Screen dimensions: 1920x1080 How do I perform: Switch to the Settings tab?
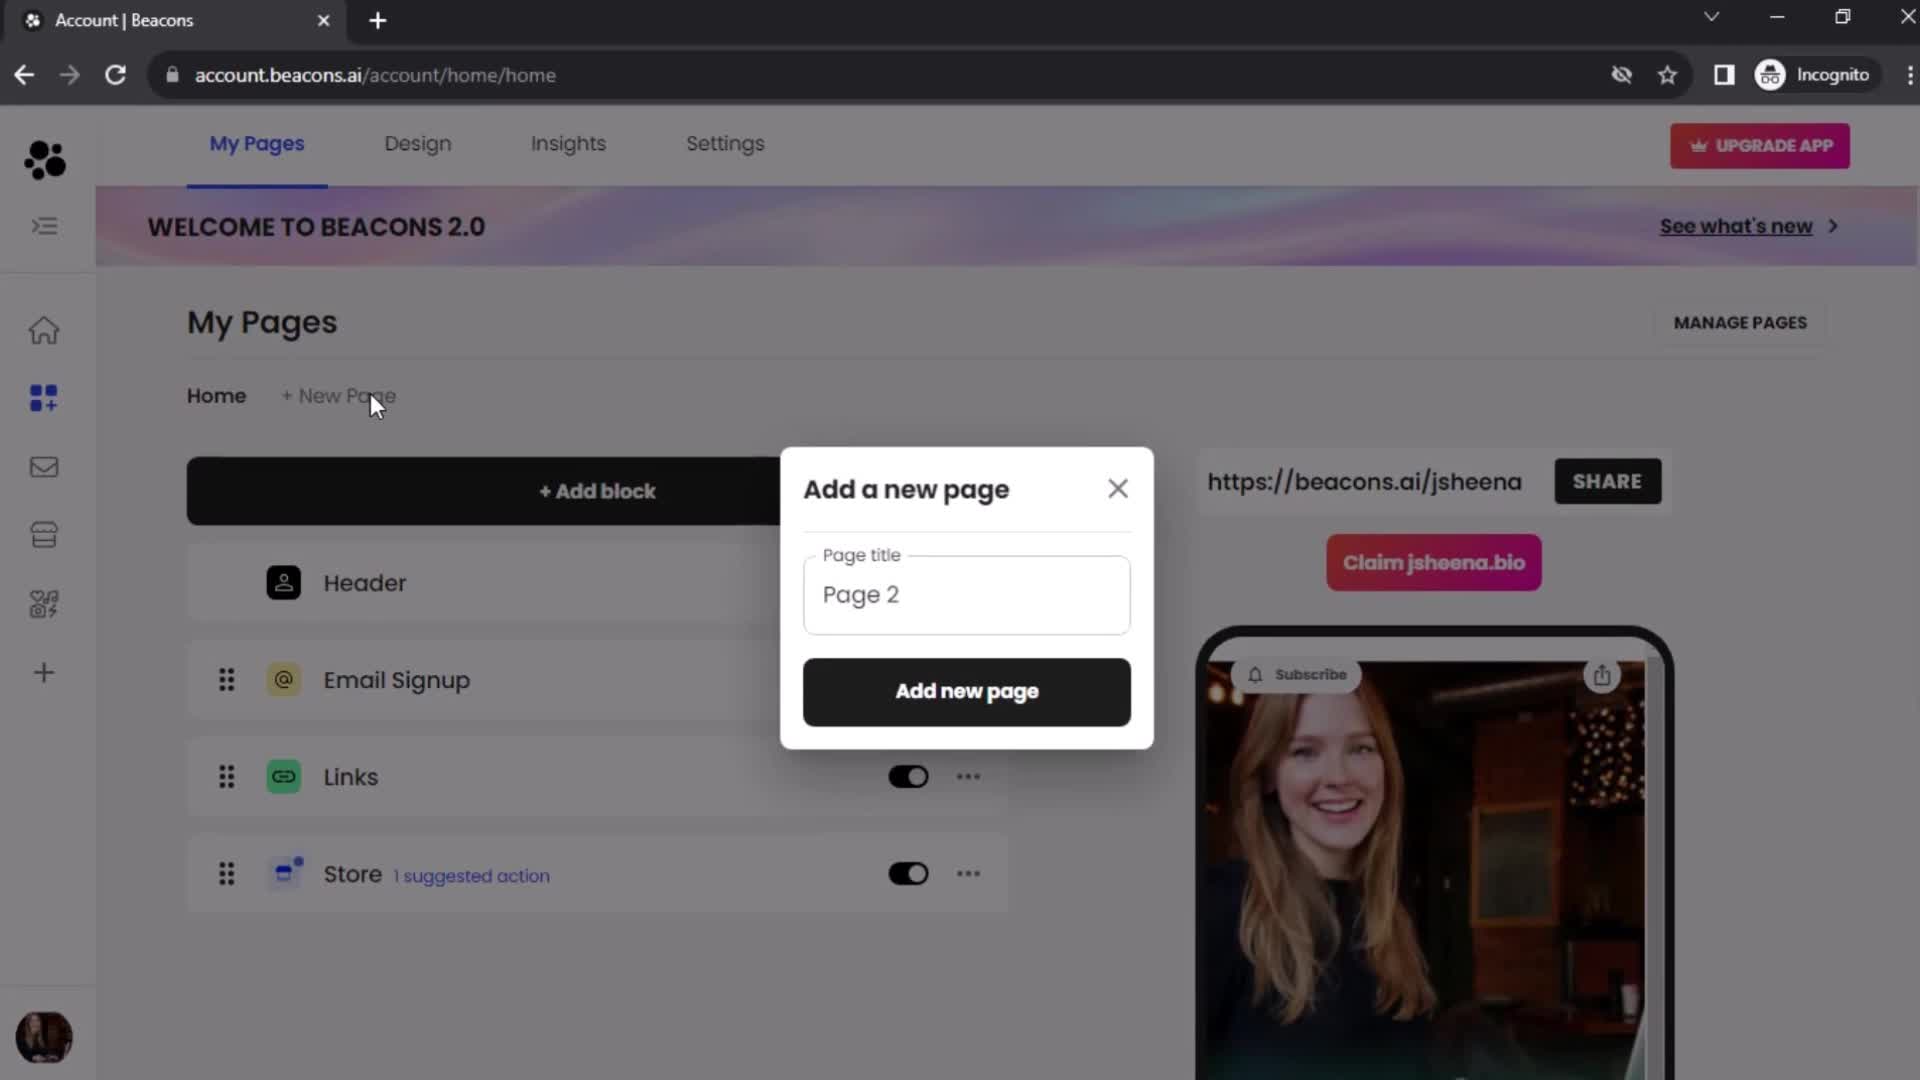(x=725, y=144)
